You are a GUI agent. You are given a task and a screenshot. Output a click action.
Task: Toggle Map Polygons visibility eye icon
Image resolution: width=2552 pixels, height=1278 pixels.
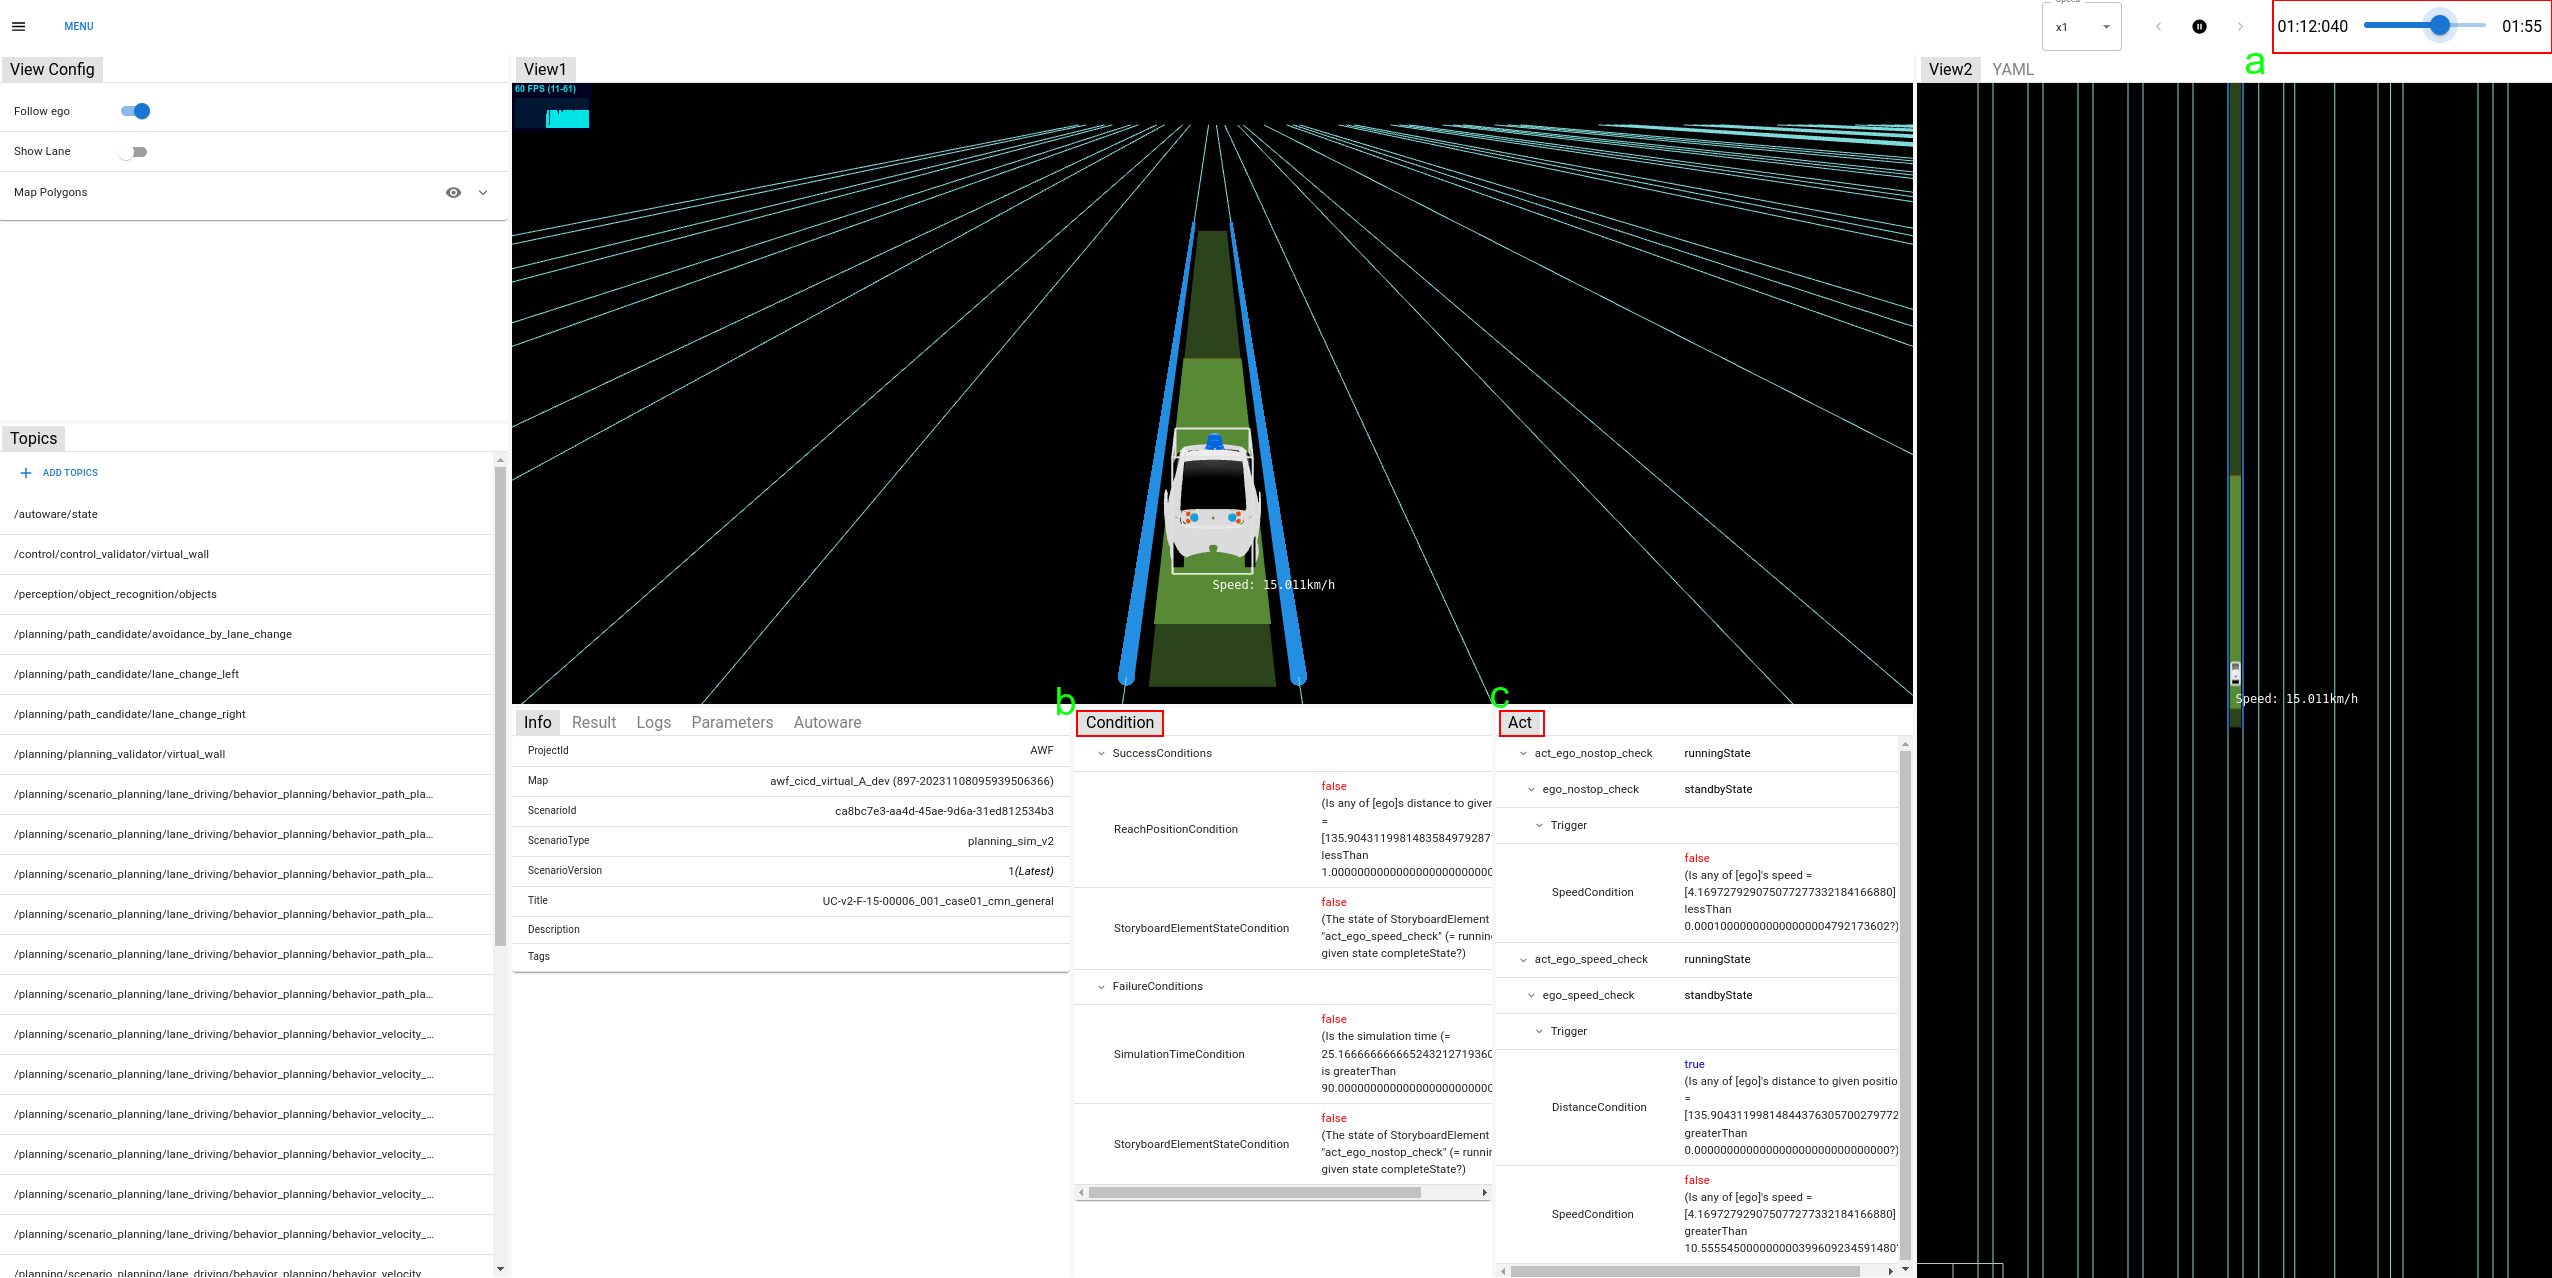[x=453, y=192]
